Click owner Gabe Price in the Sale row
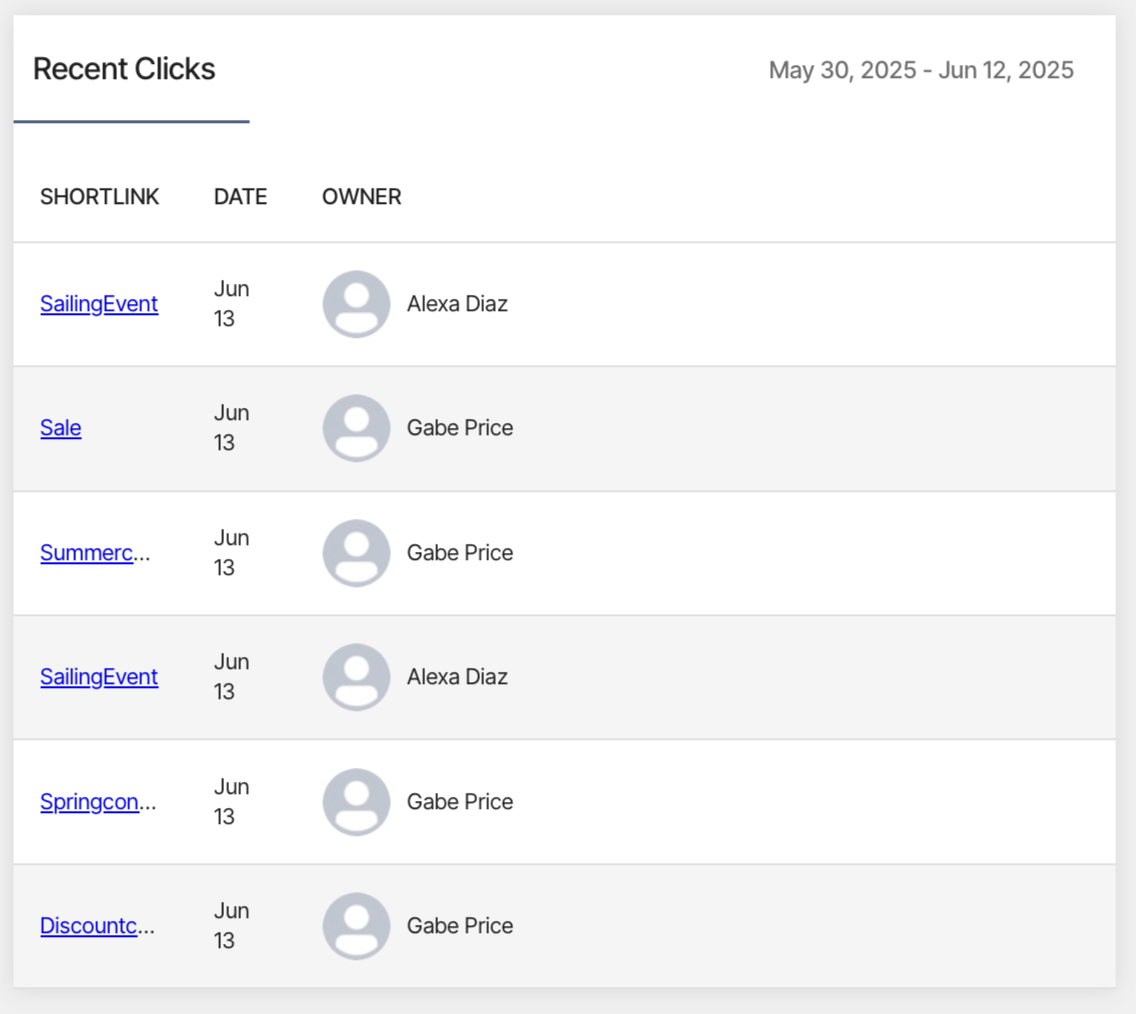 tap(460, 428)
